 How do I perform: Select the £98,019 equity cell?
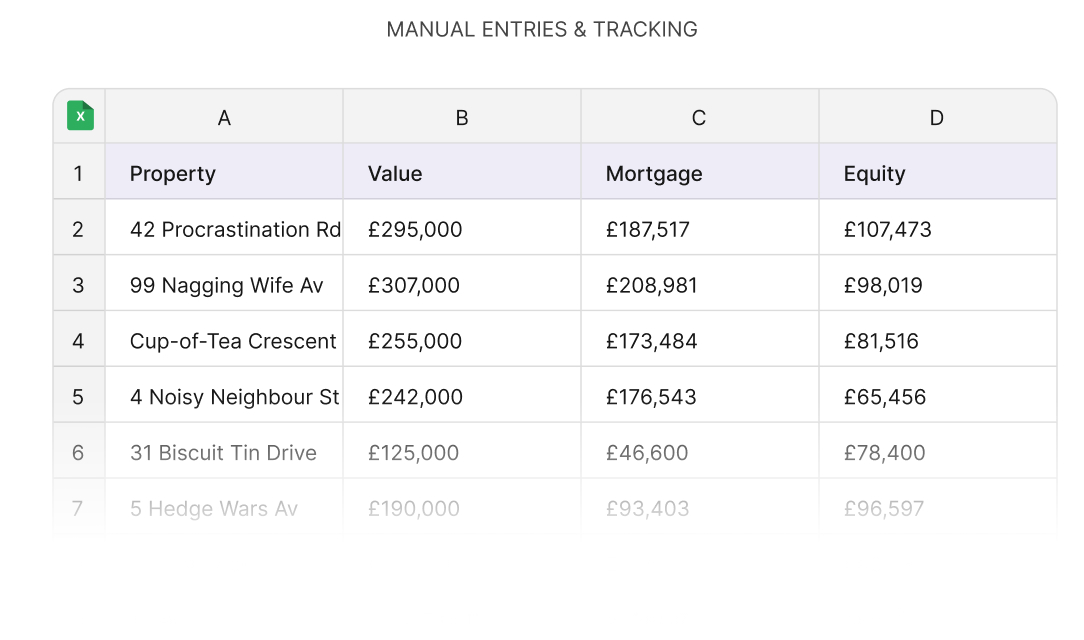point(883,286)
